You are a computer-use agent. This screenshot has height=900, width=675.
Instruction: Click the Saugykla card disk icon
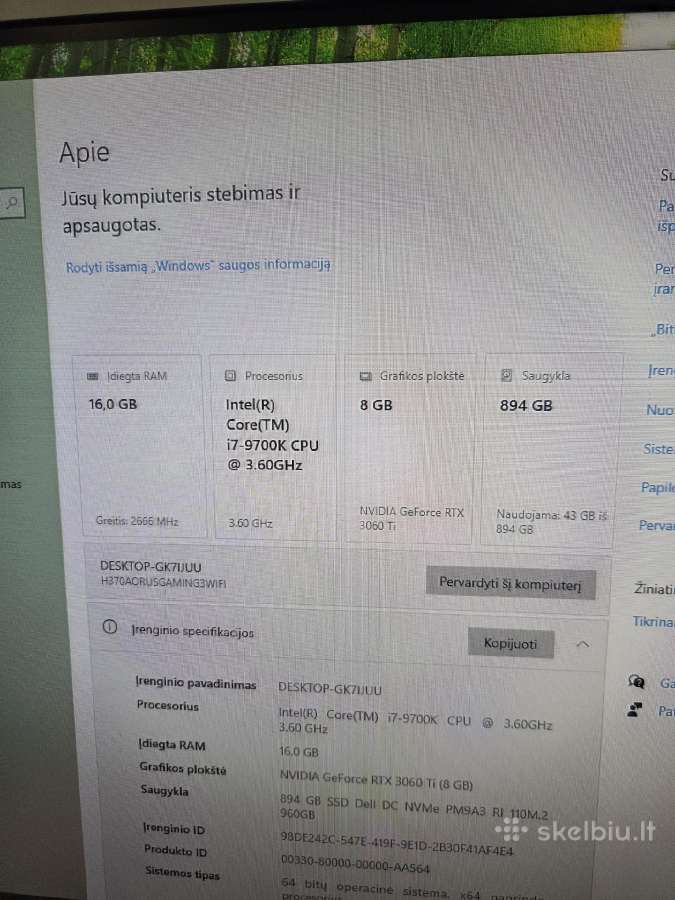(506, 375)
